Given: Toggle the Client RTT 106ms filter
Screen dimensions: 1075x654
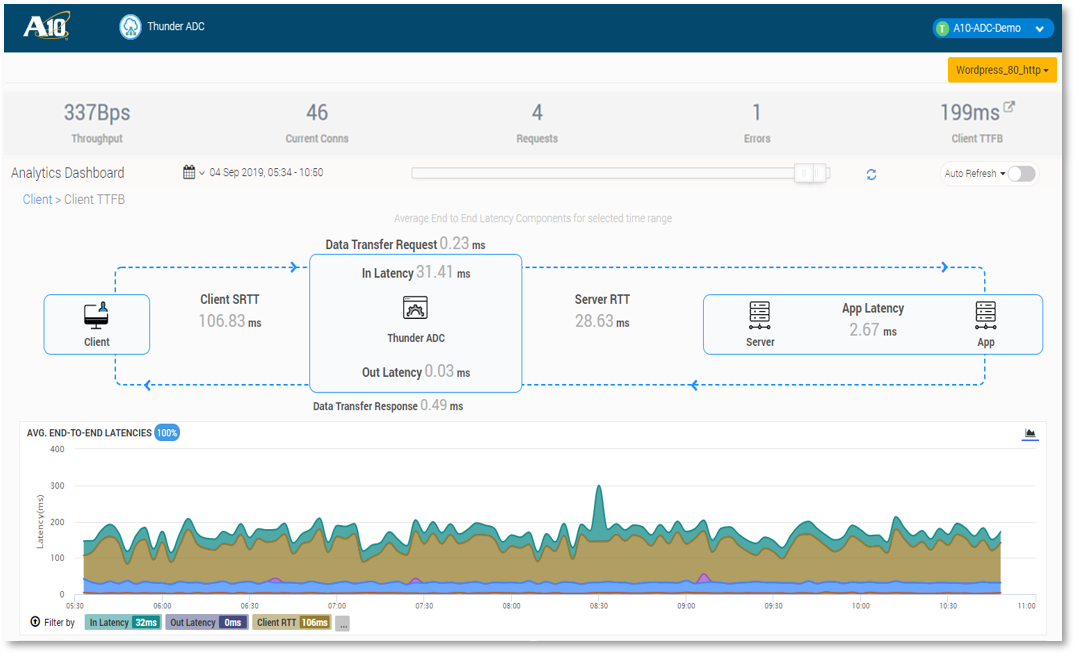Looking at the screenshot, I should 292,622.
